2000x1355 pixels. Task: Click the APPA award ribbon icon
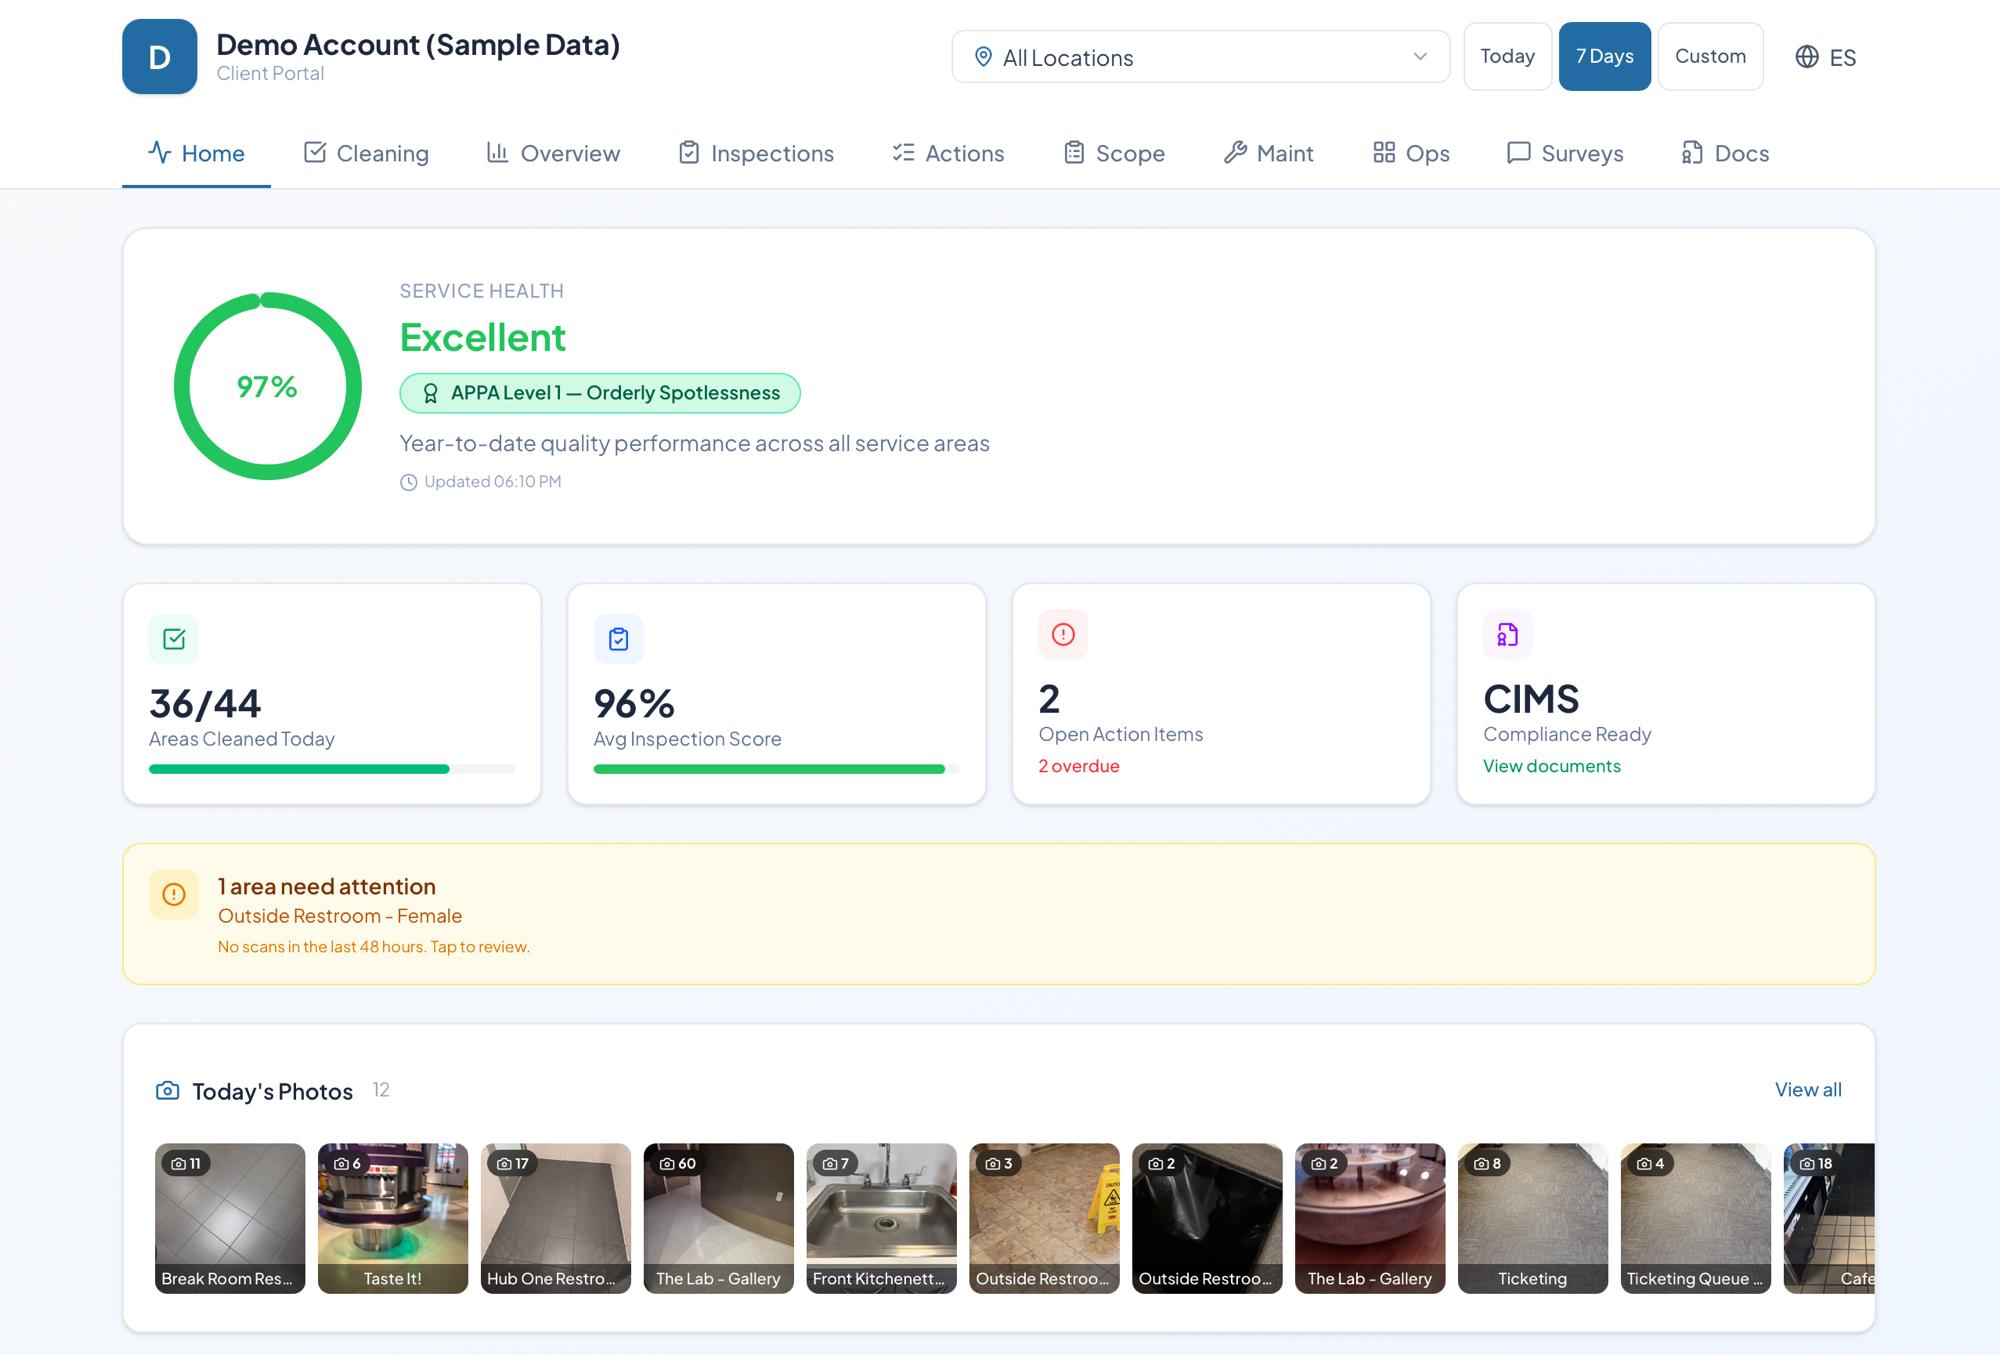coord(430,393)
